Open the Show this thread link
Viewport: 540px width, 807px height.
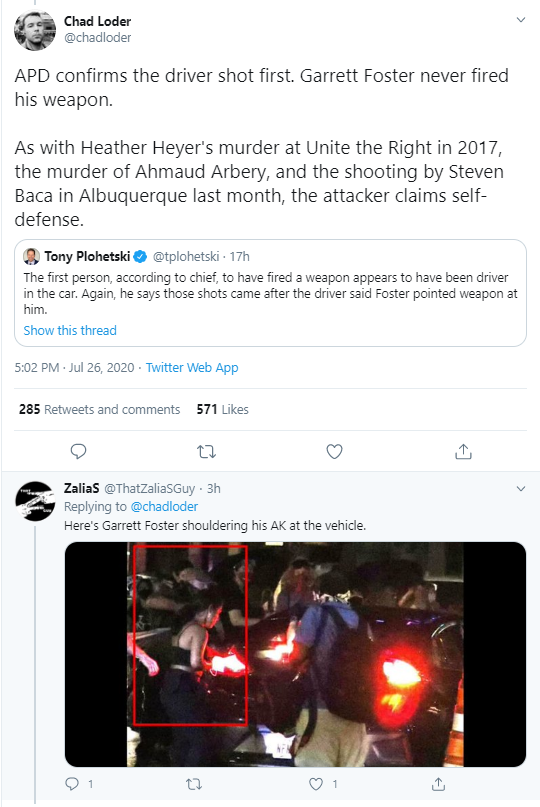70,330
